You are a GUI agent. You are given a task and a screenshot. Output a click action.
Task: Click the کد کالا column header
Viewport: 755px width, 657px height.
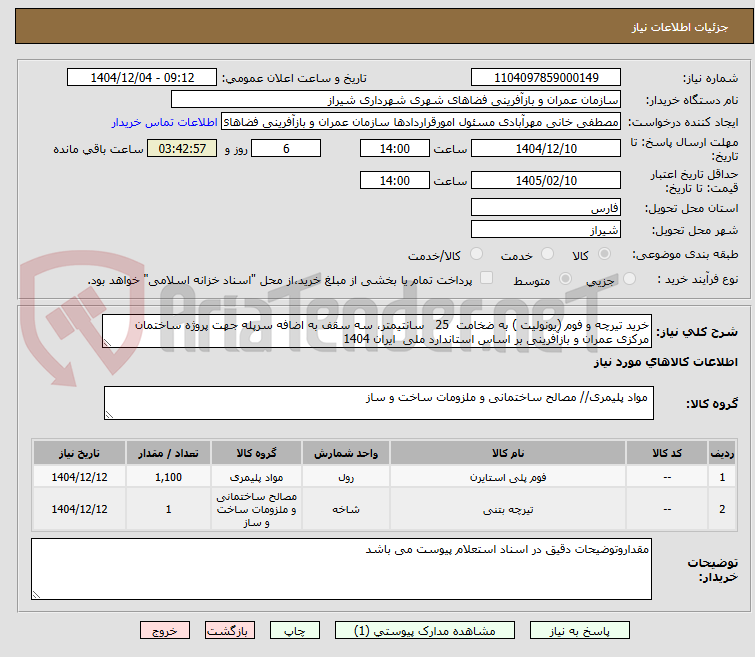pos(667,453)
